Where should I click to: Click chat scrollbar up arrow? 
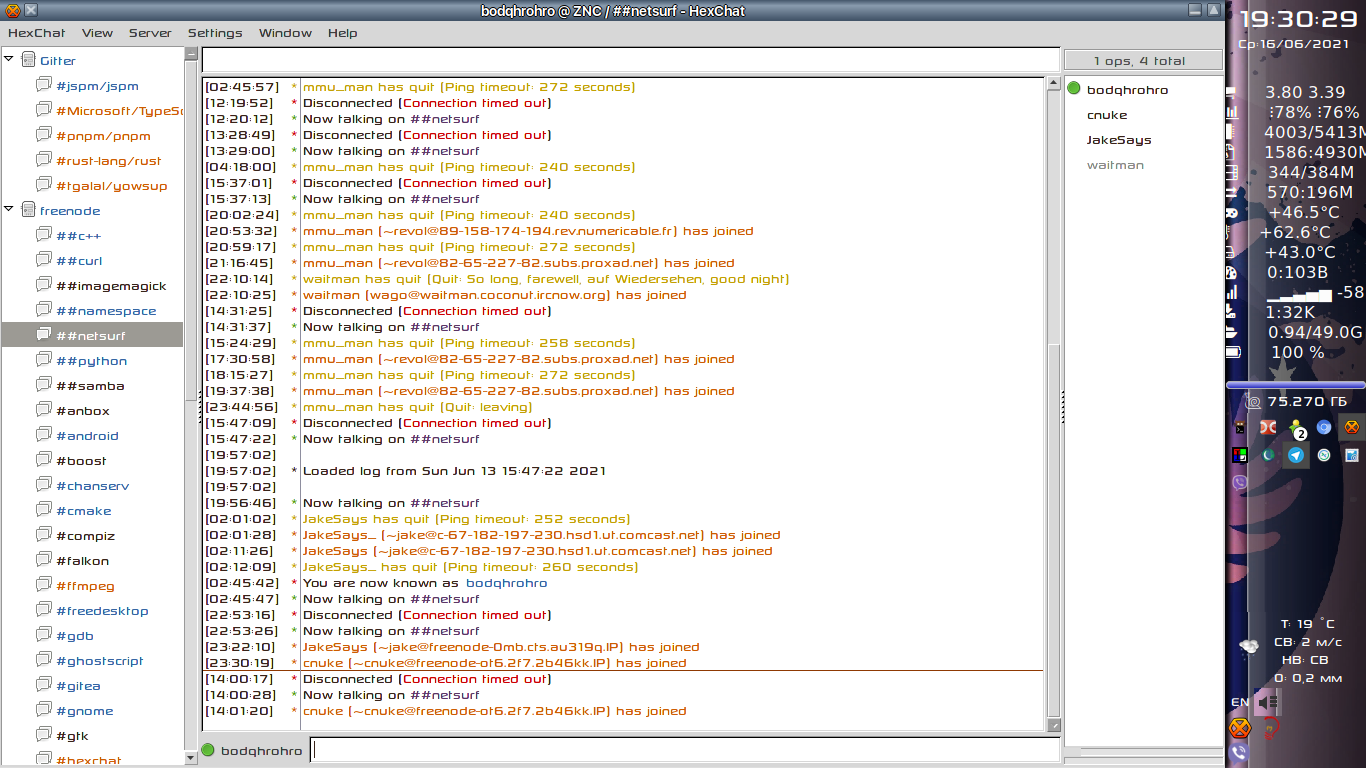point(1053,84)
